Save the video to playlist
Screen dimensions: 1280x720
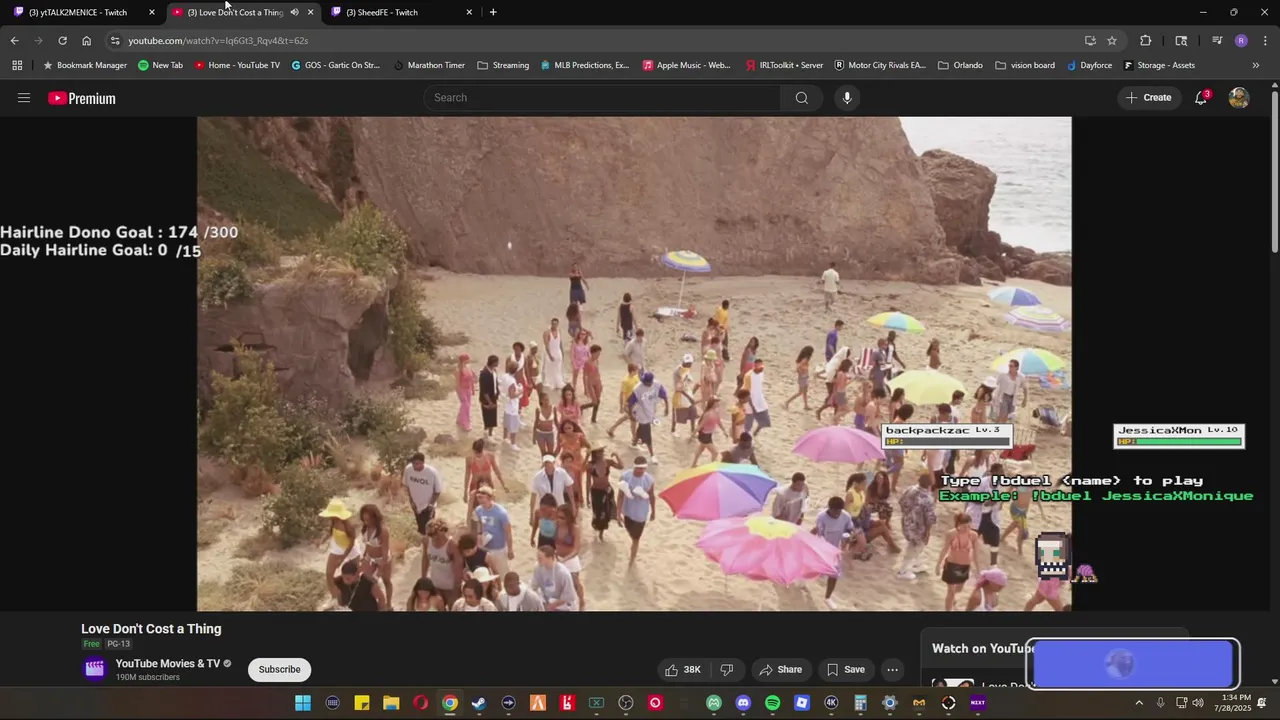tap(845, 670)
